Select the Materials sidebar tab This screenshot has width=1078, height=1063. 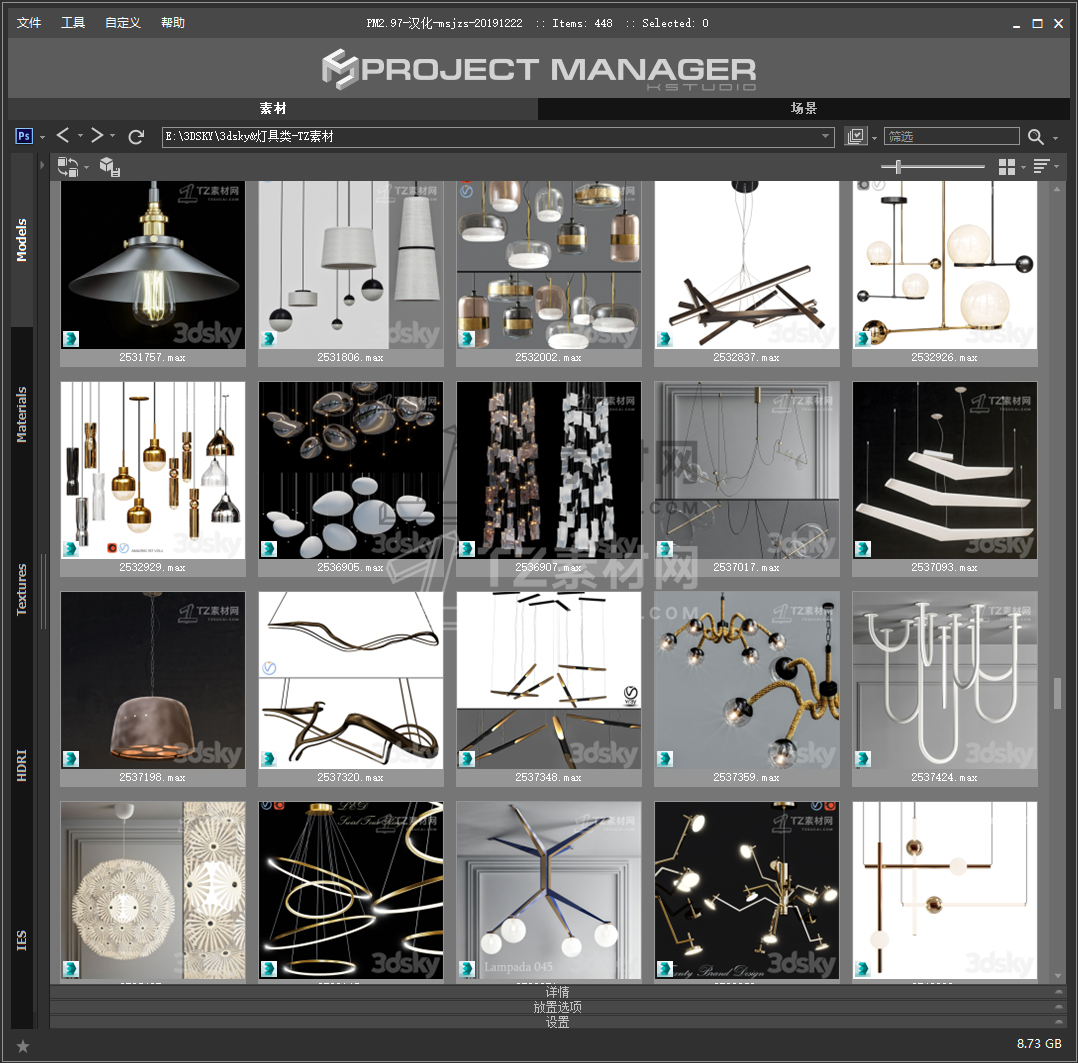click(22, 415)
